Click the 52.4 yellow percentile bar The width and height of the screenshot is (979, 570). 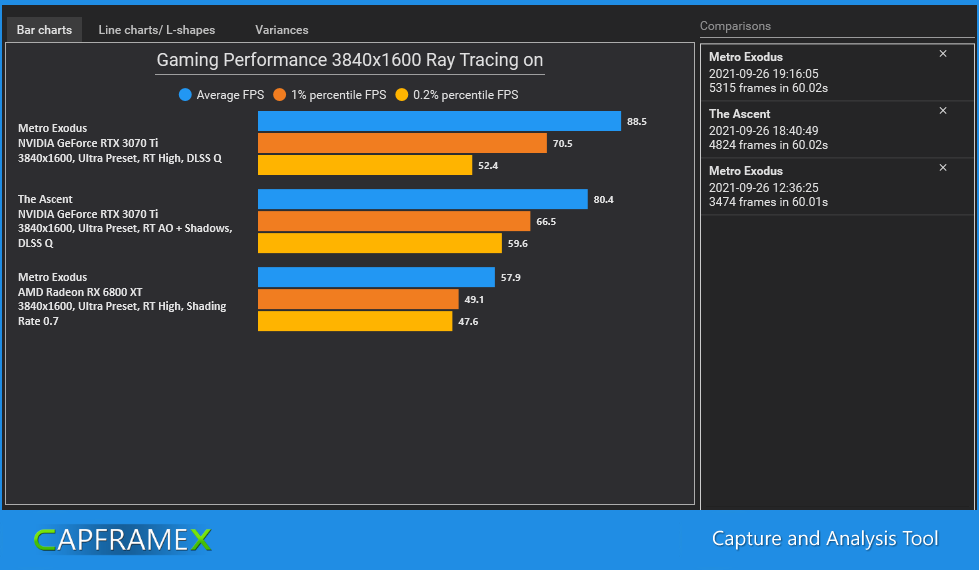click(365, 165)
